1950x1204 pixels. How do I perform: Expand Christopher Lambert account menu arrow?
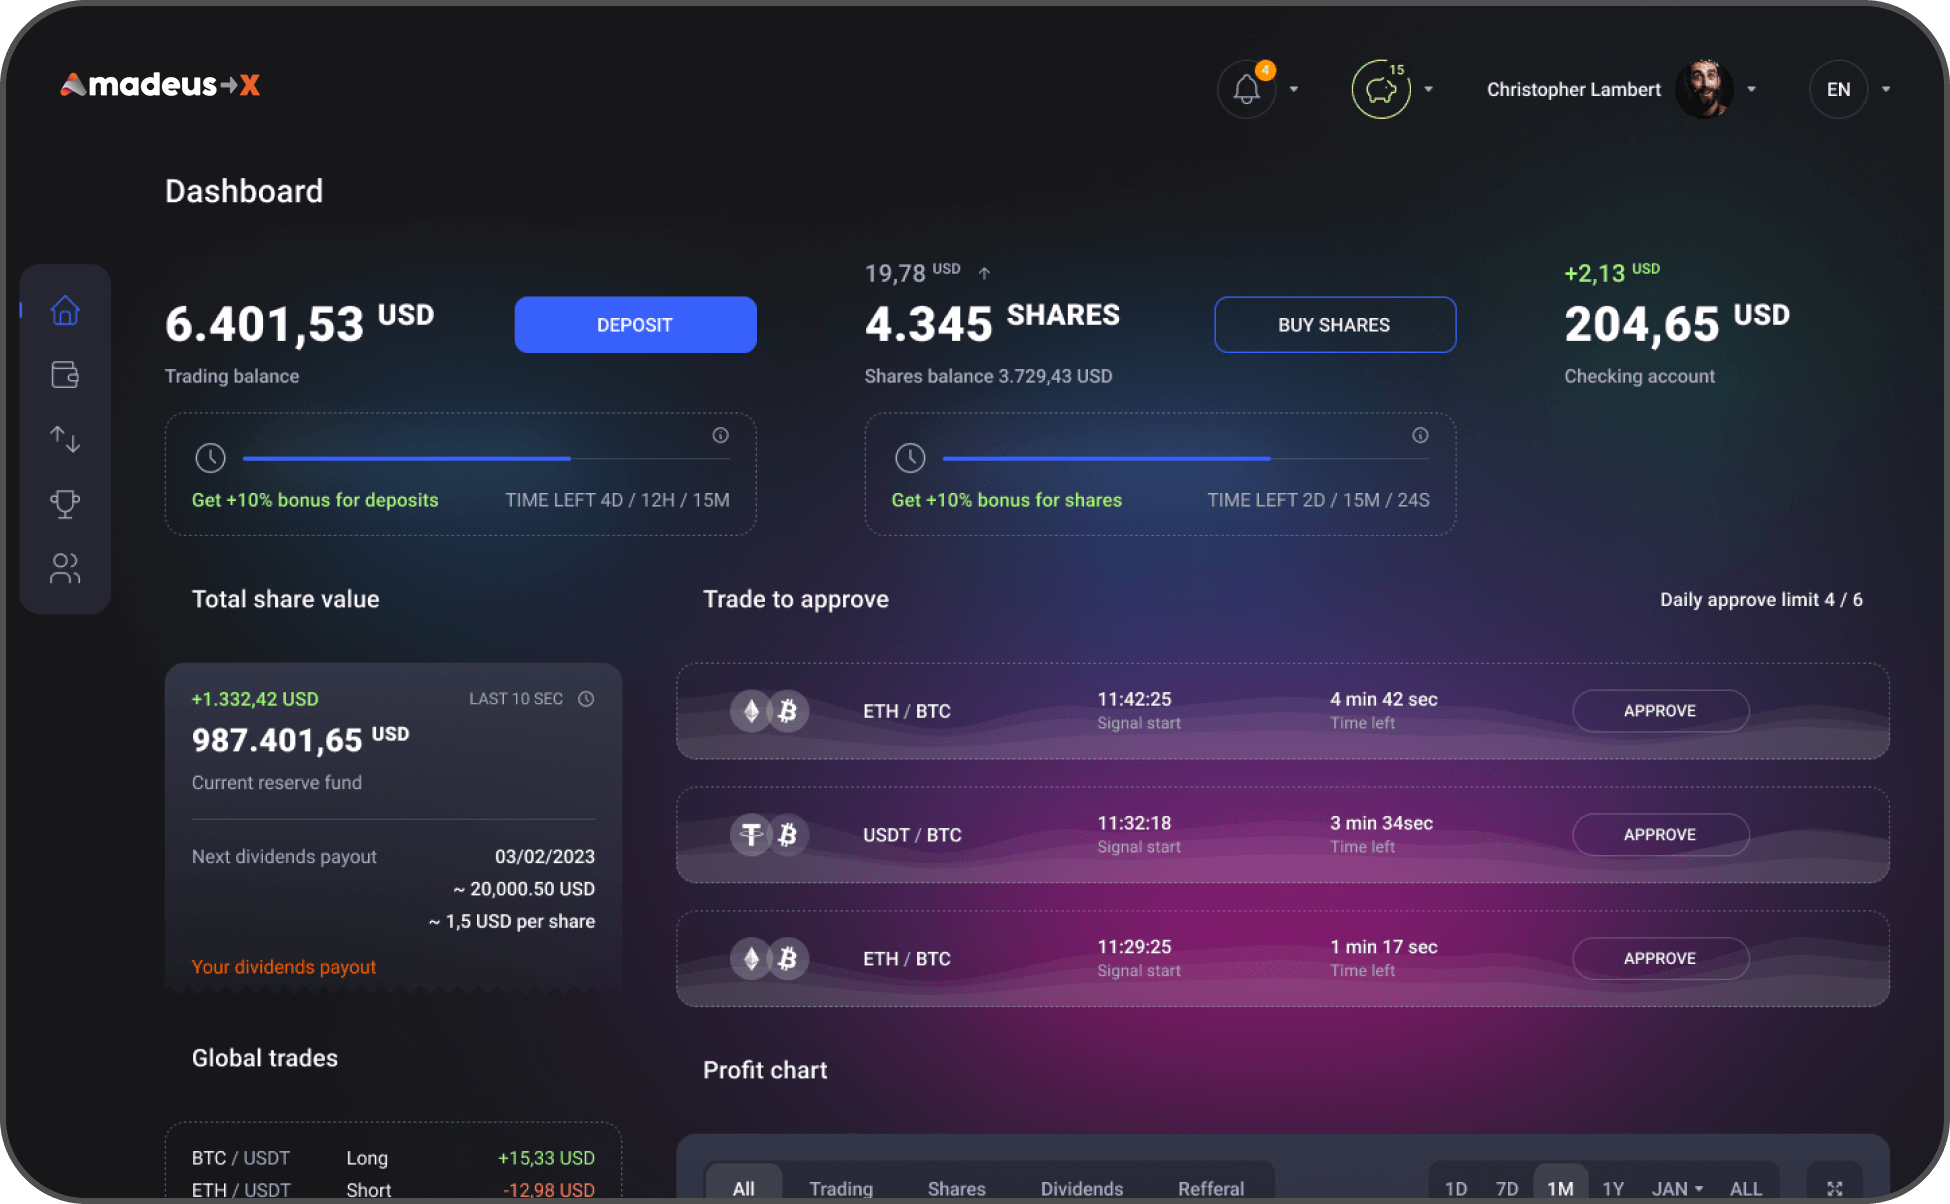point(1752,89)
